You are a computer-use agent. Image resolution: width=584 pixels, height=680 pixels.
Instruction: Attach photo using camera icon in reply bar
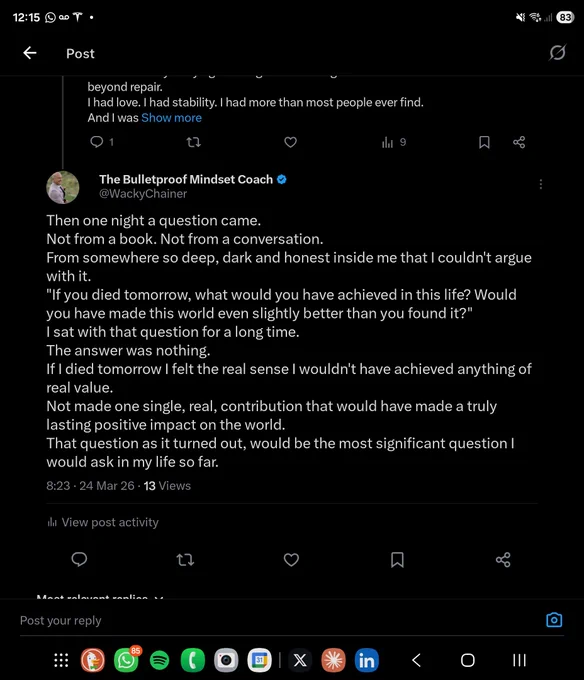pyautogui.click(x=554, y=620)
